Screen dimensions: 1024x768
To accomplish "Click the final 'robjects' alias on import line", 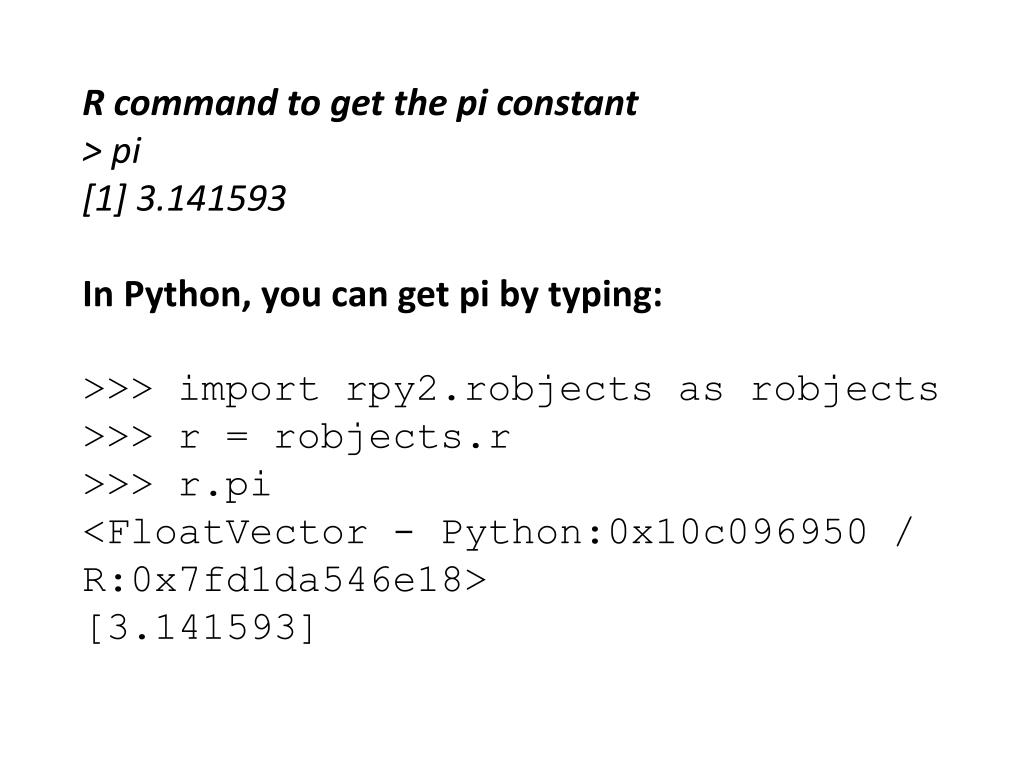I will pos(844,391).
